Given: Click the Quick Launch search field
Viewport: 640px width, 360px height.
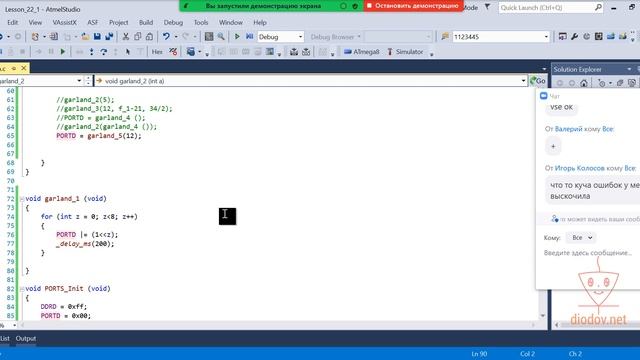Looking at the screenshot, I should 550,7.
